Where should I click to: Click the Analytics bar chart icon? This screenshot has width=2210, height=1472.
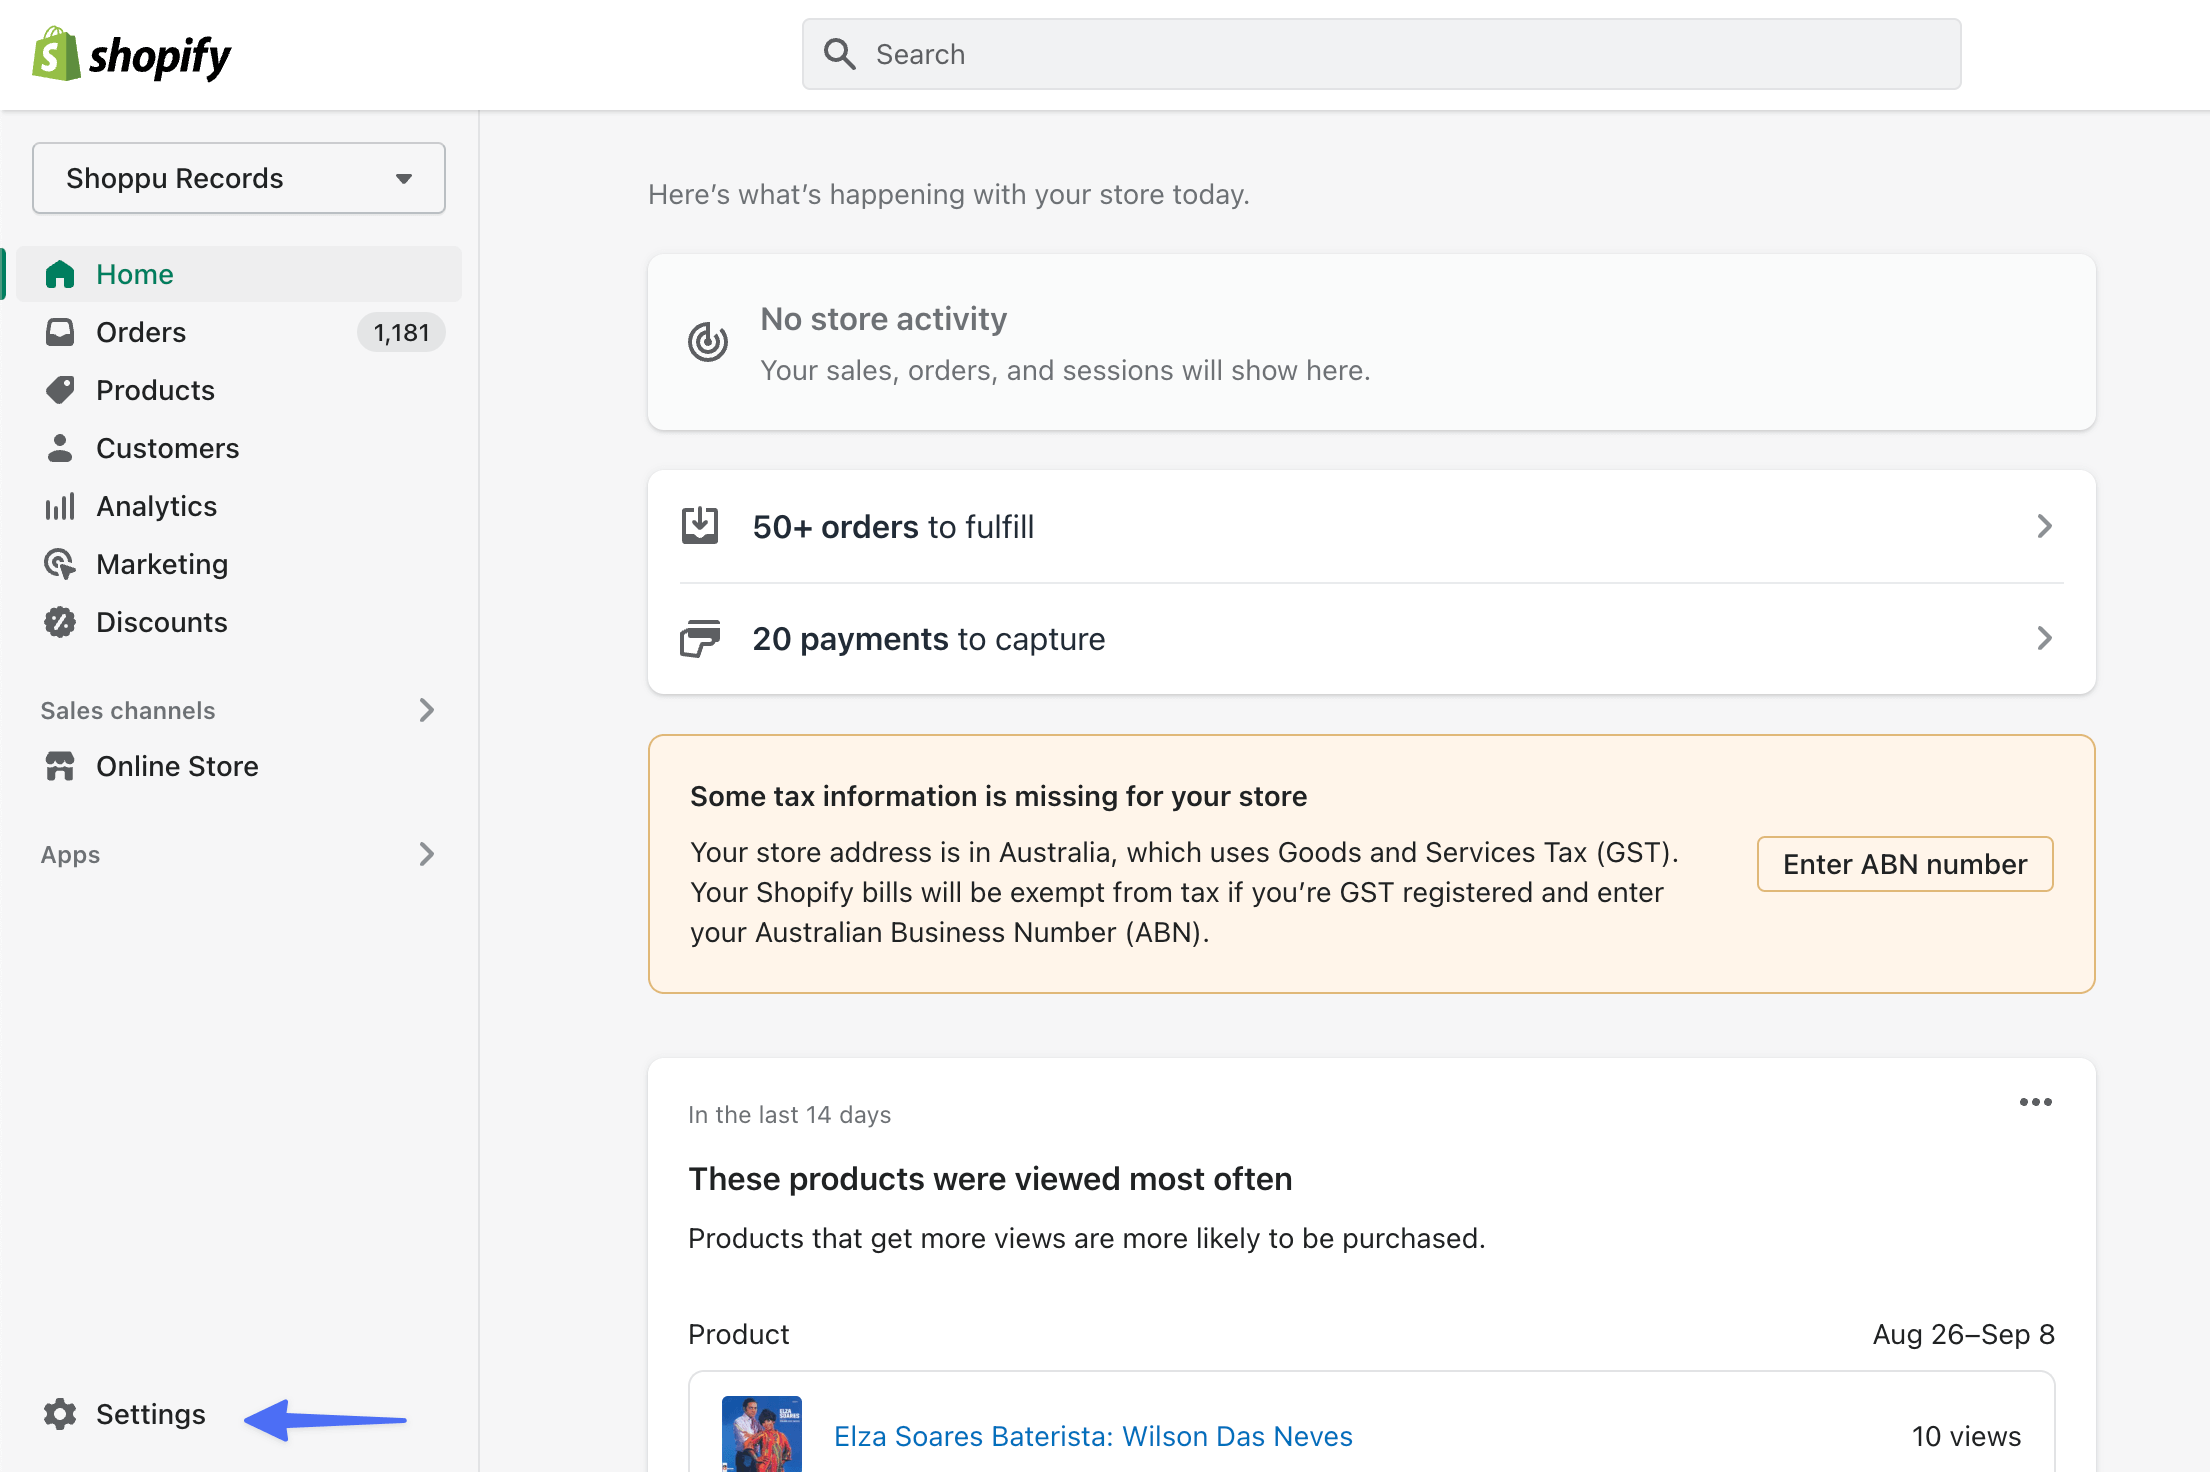[x=60, y=505]
